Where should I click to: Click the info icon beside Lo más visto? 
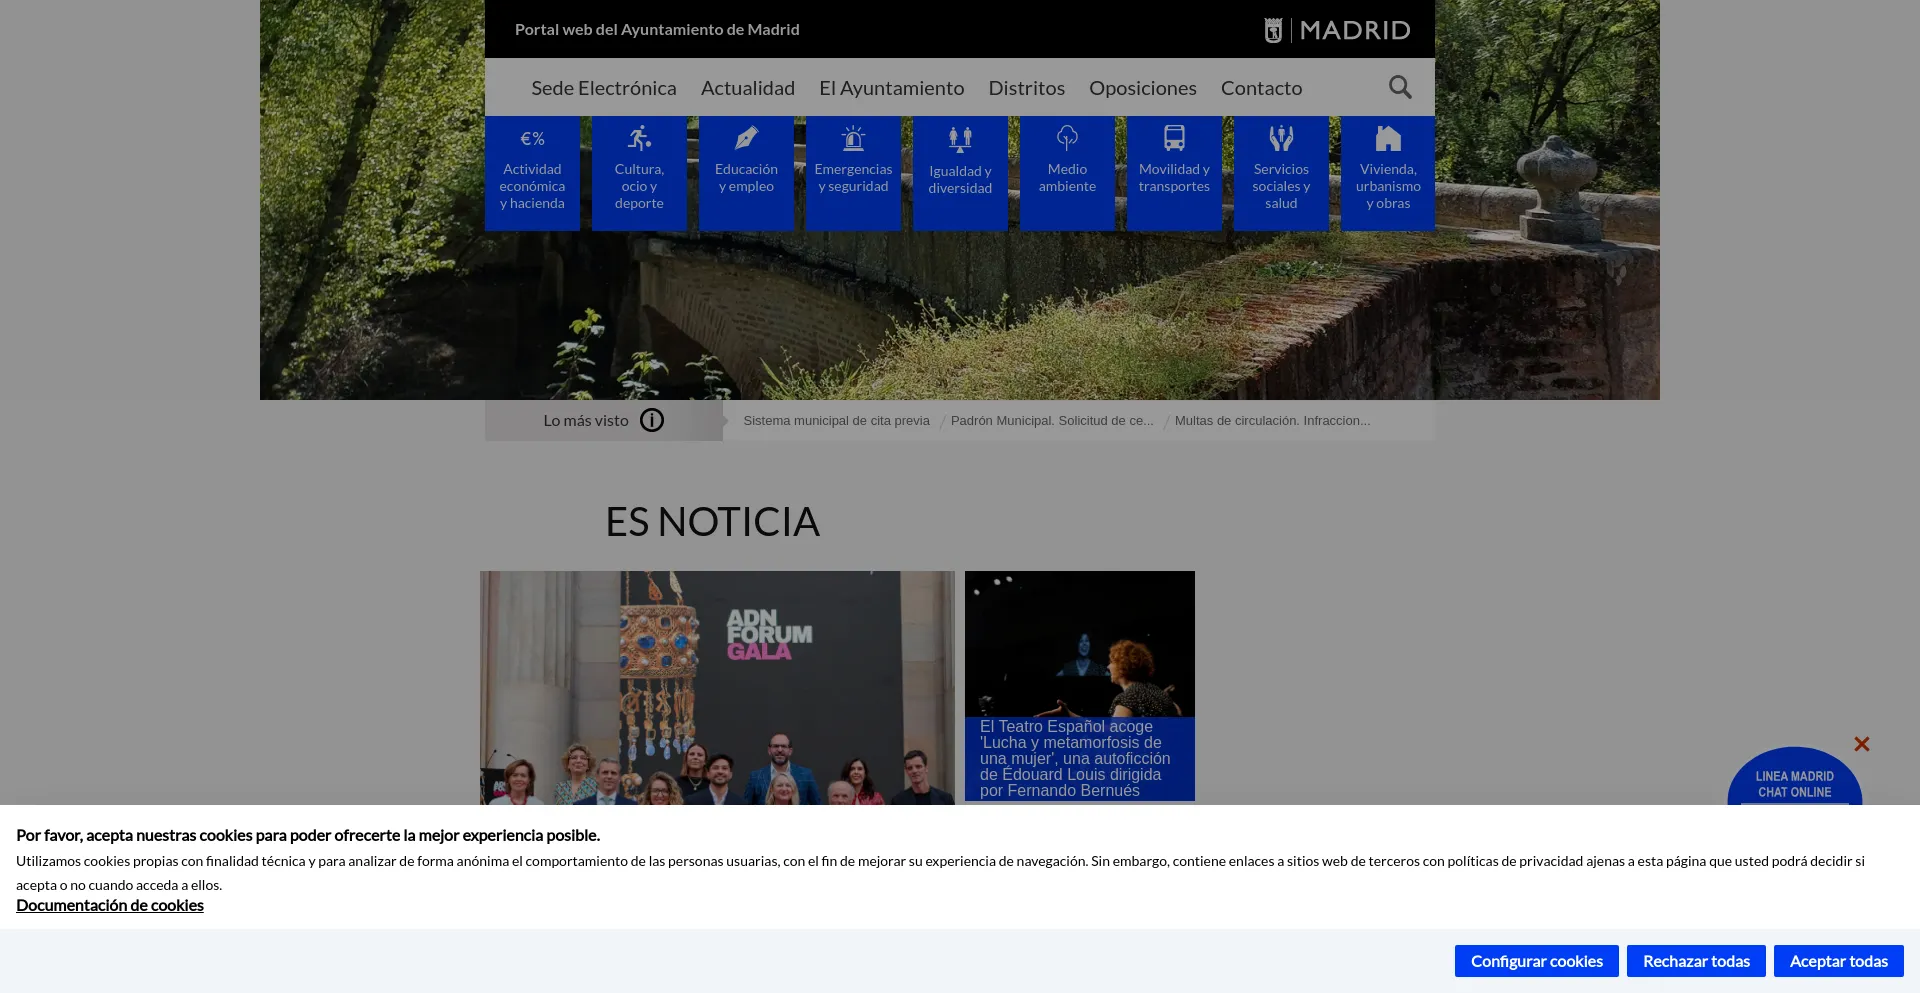tap(652, 420)
